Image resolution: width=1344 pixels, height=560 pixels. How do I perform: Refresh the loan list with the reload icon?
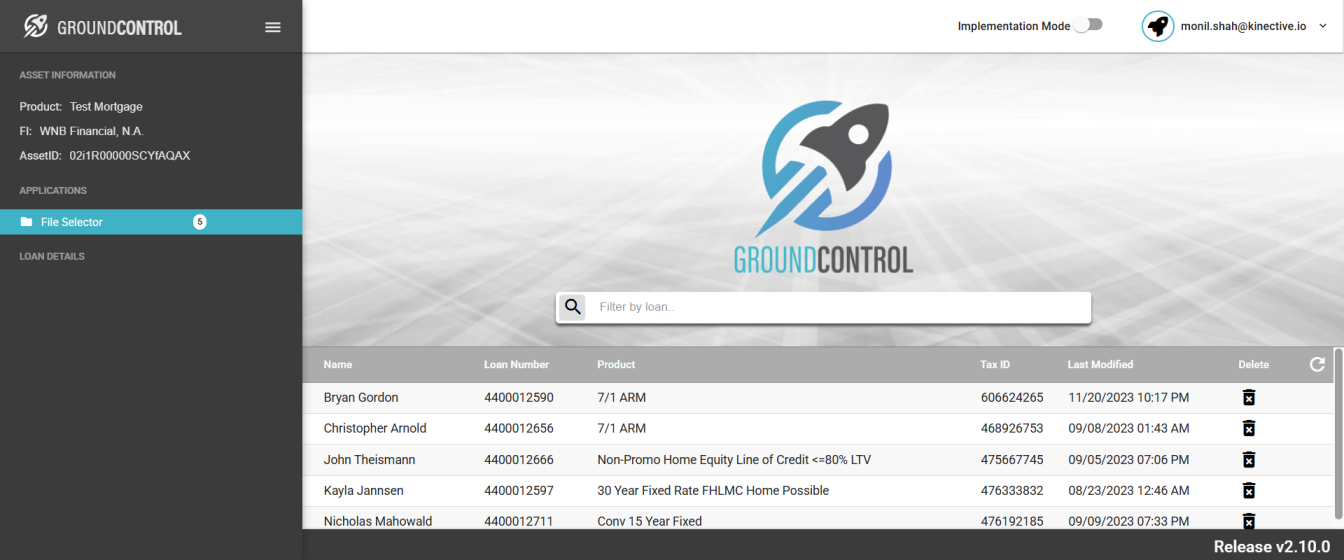click(x=1317, y=364)
